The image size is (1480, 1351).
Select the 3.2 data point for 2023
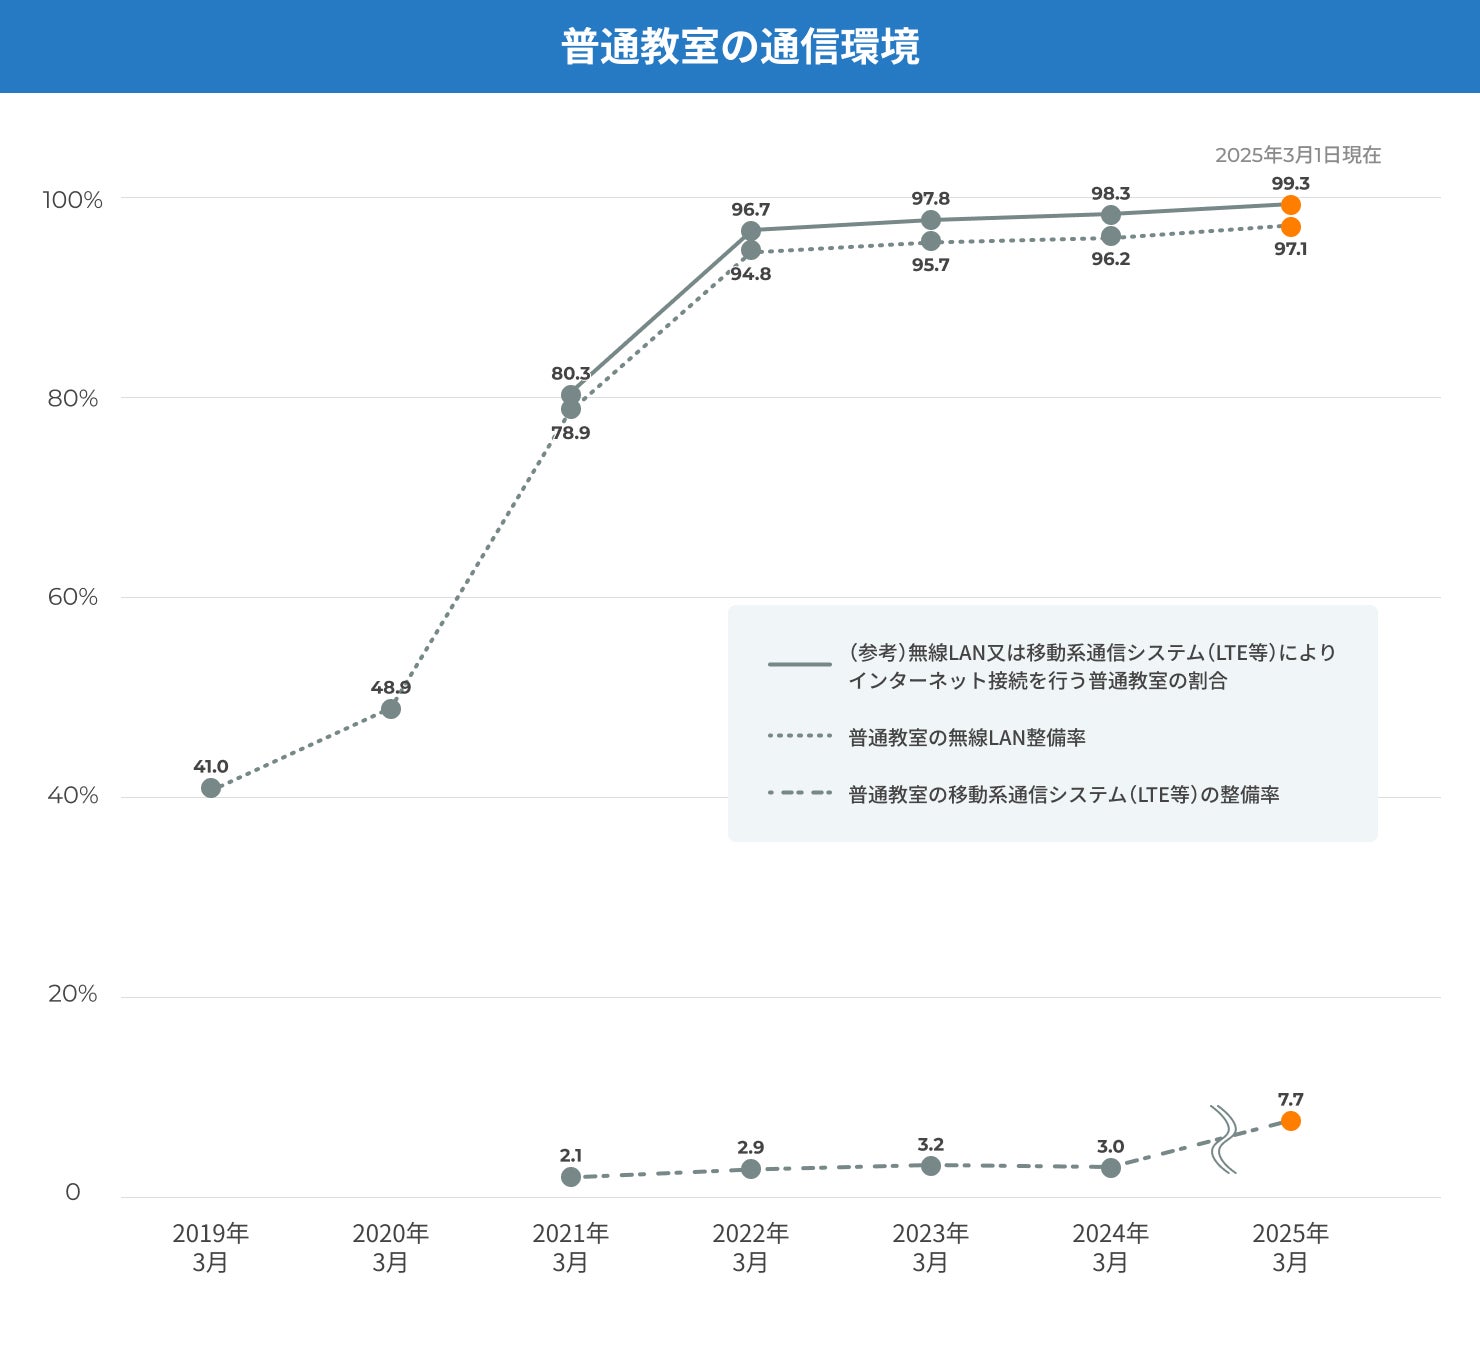click(x=931, y=1166)
